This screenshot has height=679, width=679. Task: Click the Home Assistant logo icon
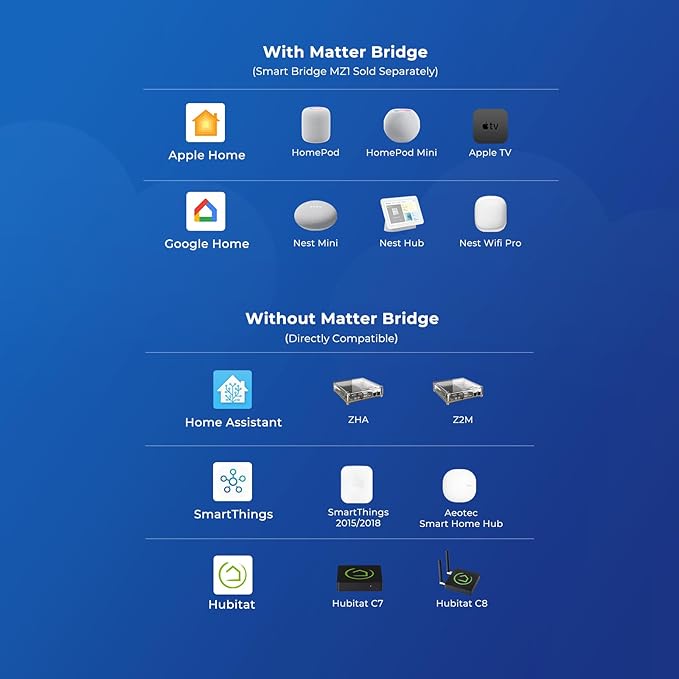tap(233, 390)
